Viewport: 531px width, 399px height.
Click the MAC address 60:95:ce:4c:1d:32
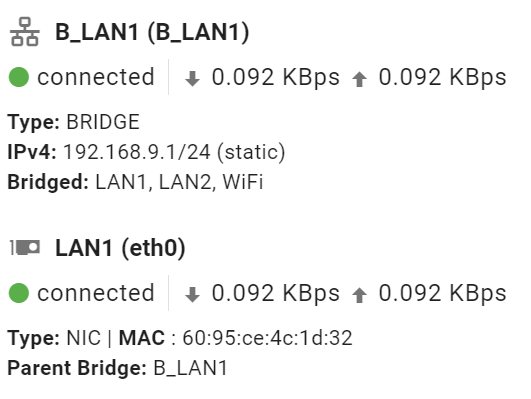[x=268, y=338]
